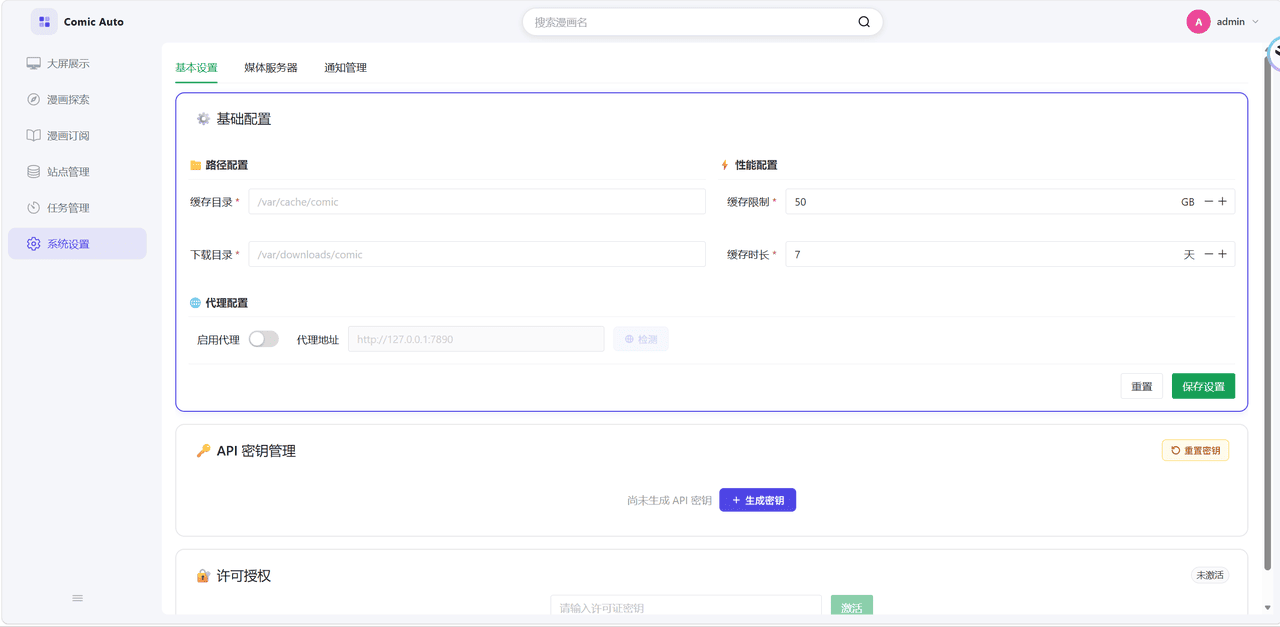Click the 下载目录 input field
Image resolution: width=1280 pixels, height=627 pixels.
[x=477, y=254]
